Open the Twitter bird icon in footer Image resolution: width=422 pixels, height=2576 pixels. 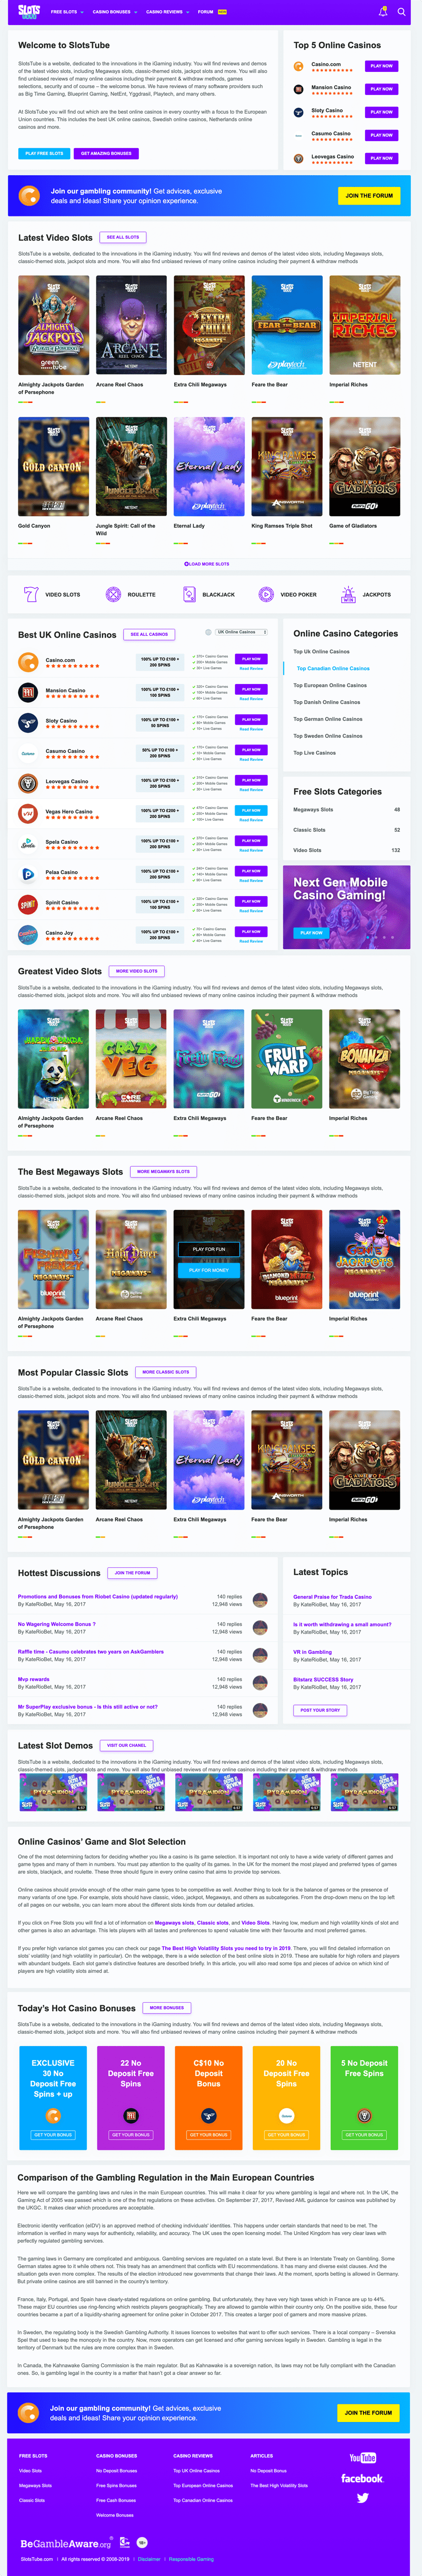tap(362, 2497)
